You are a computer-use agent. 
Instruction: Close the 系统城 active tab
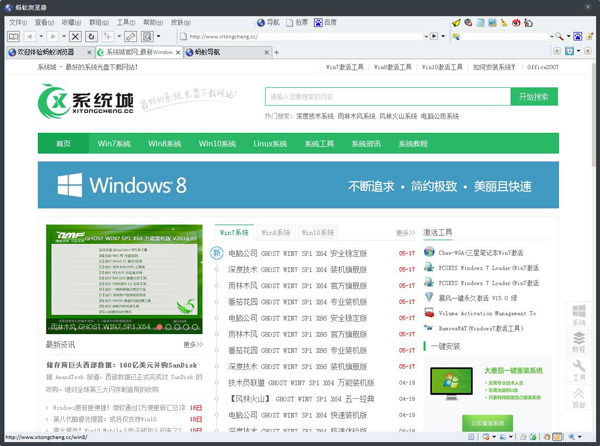coord(178,52)
